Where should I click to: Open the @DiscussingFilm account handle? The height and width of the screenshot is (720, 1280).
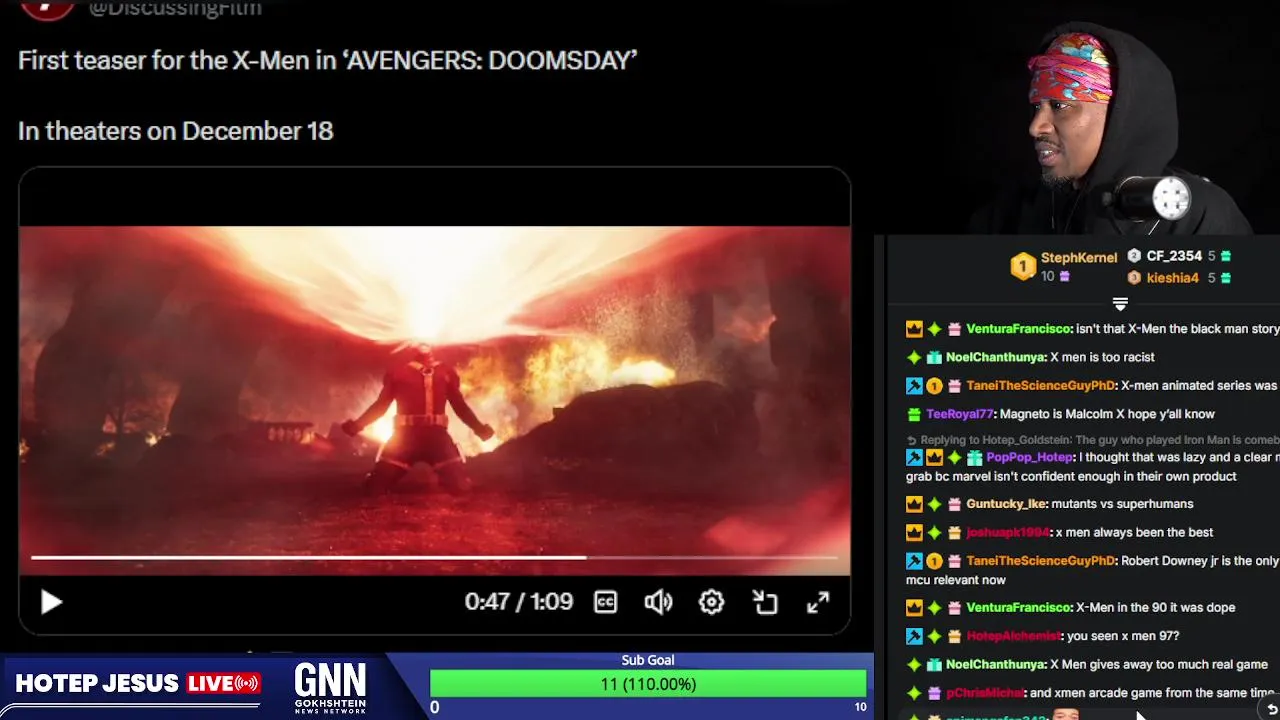pyautogui.click(x=175, y=9)
